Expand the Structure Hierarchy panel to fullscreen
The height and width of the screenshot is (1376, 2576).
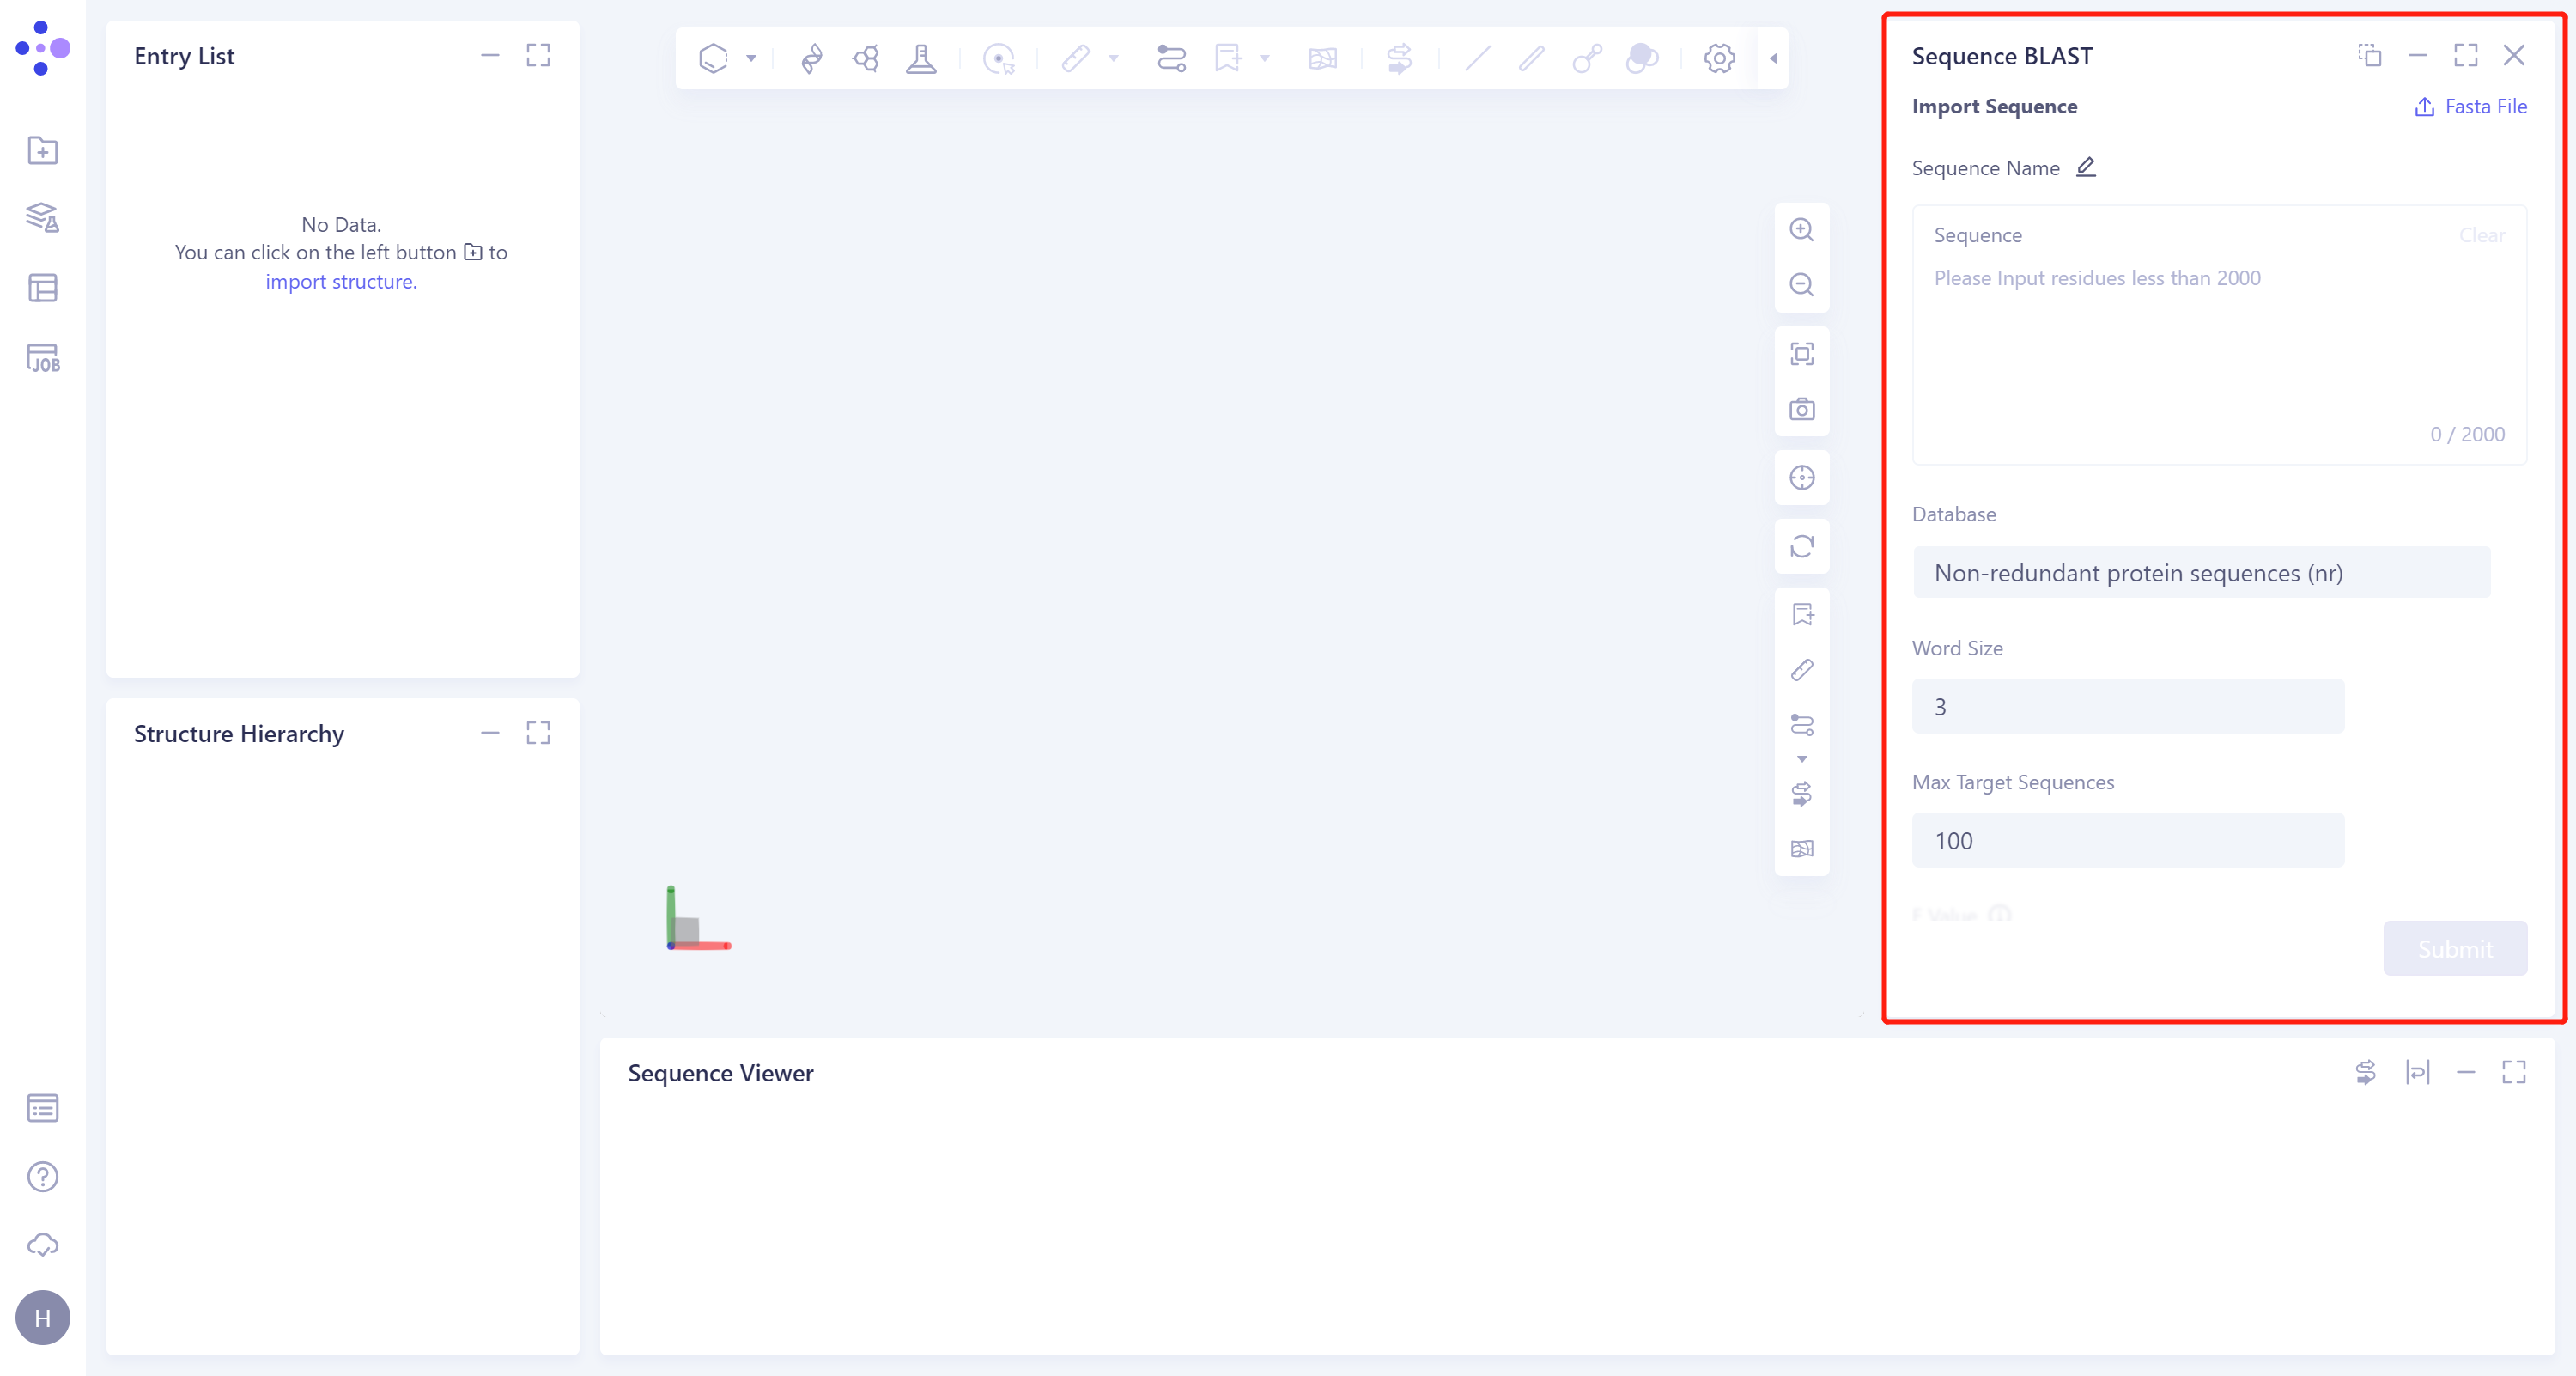click(538, 733)
